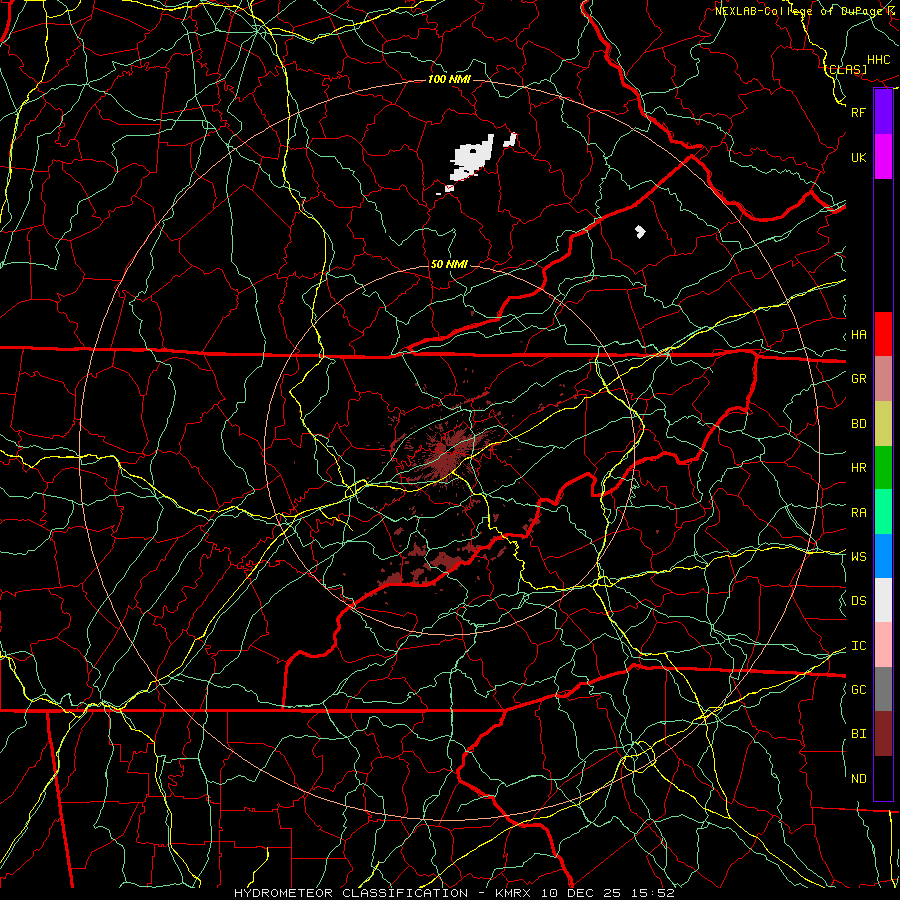Select the BD yellow legend swatch

[883, 423]
